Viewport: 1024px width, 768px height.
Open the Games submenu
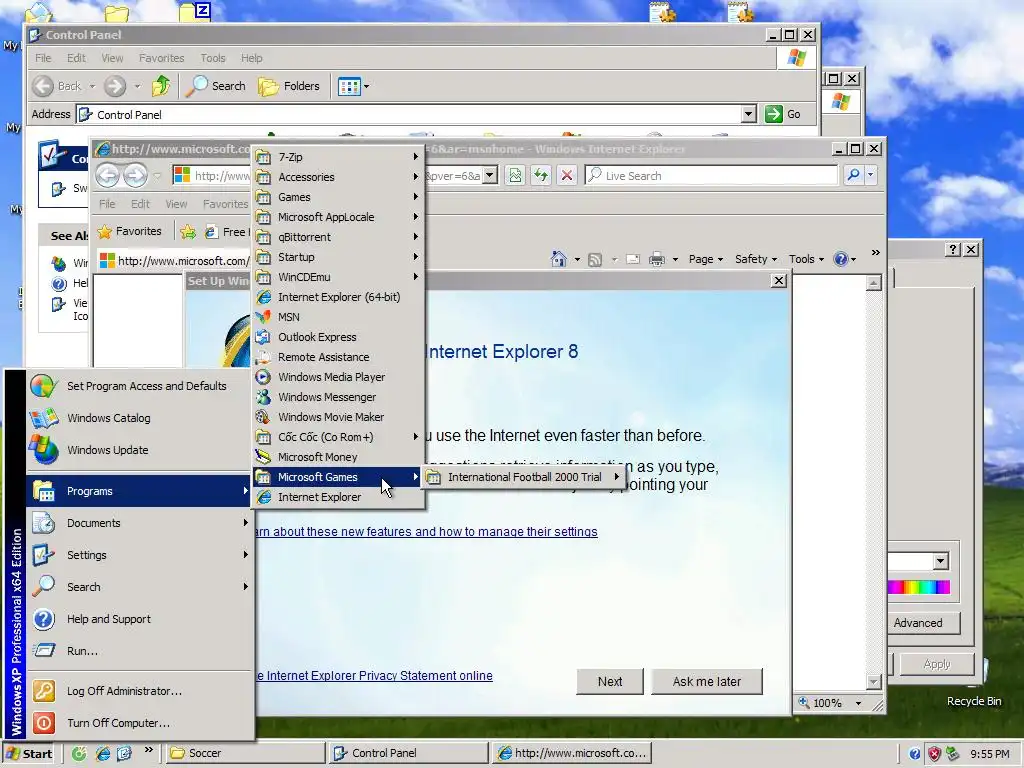[x=338, y=197]
